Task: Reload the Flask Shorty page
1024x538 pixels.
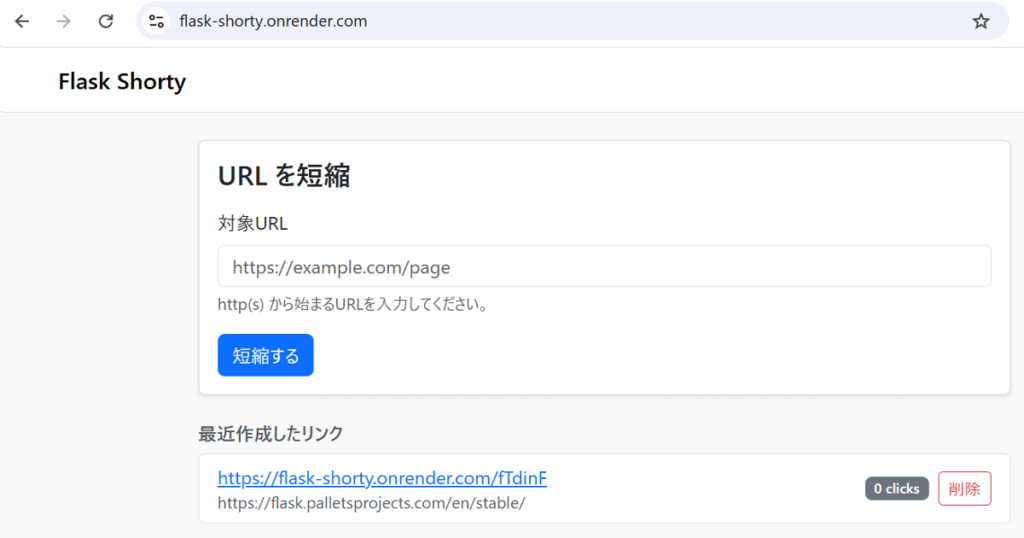Action: tap(106, 21)
